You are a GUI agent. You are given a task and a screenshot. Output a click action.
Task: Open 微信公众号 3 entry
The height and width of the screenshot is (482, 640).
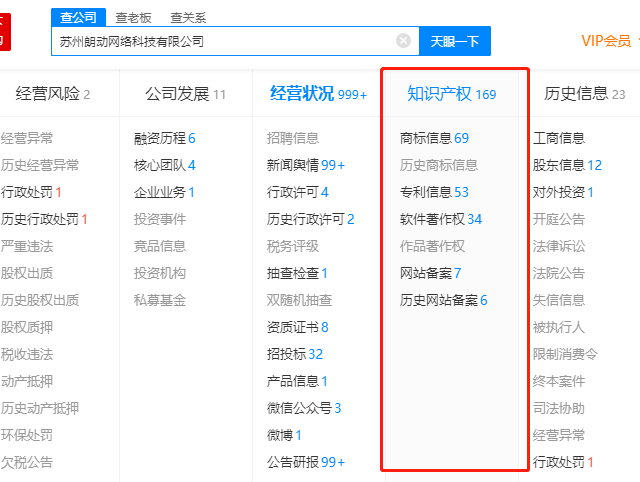pyautogui.click(x=304, y=408)
